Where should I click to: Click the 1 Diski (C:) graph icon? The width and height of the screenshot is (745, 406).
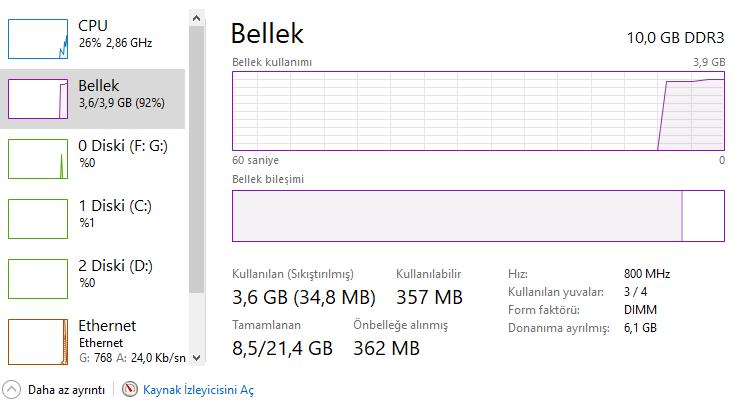pyautogui.click(x=38, y=218)
